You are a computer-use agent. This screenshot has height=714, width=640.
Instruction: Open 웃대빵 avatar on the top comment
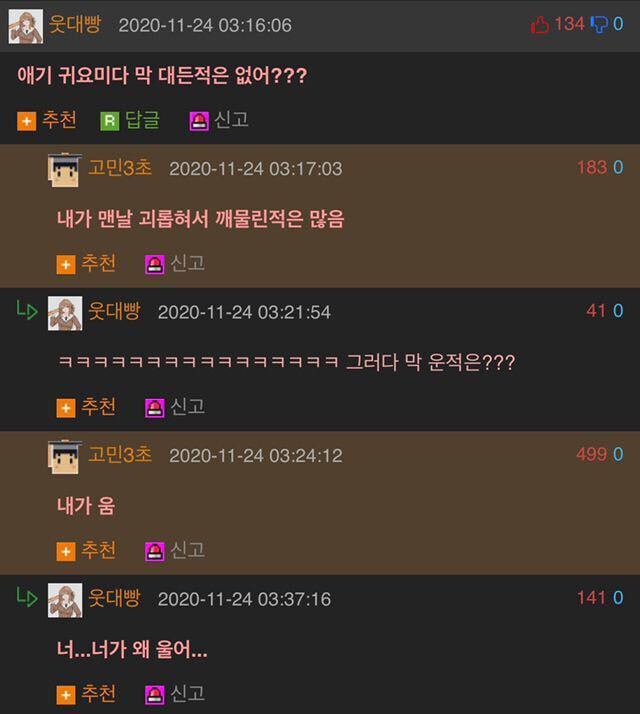(26, 26)
